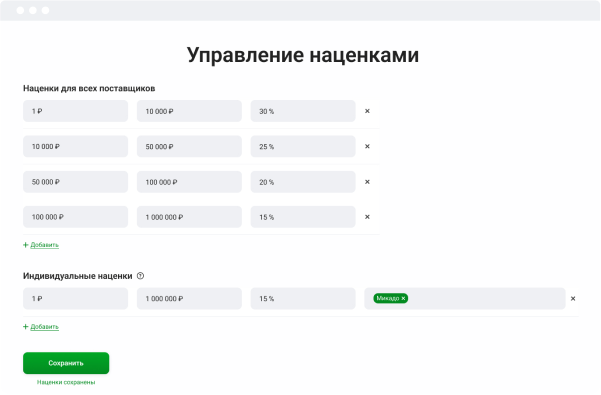Edit the 1 000 000 ₽ field in all-suppliers section
601x395 pixels.
[x=189, y=217]
